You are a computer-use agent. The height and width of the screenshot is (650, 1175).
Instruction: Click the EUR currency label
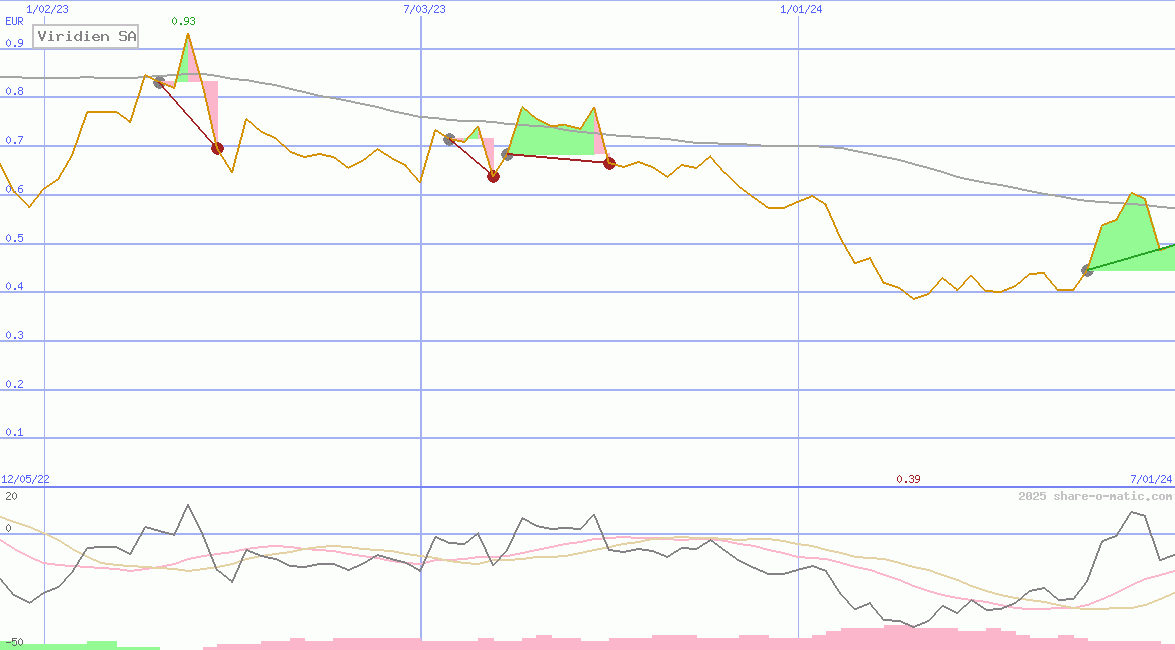pos(14,21)
